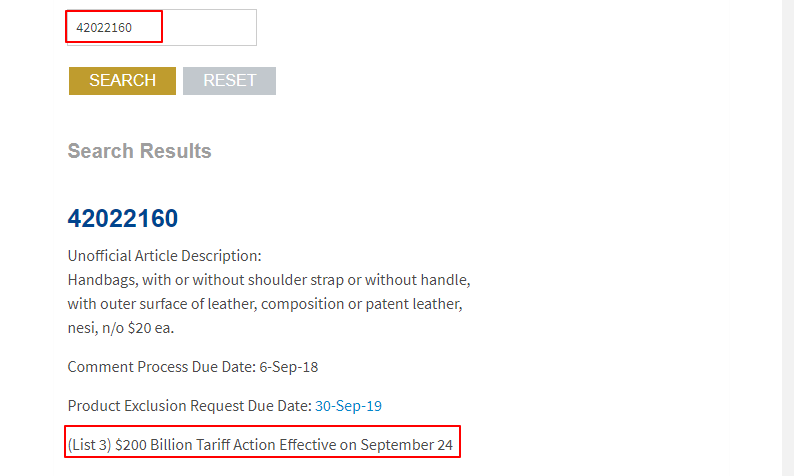This screenshot has height=476, width=794.
Task: Click the blue 42022160 result heading
Action: [123, 219]
